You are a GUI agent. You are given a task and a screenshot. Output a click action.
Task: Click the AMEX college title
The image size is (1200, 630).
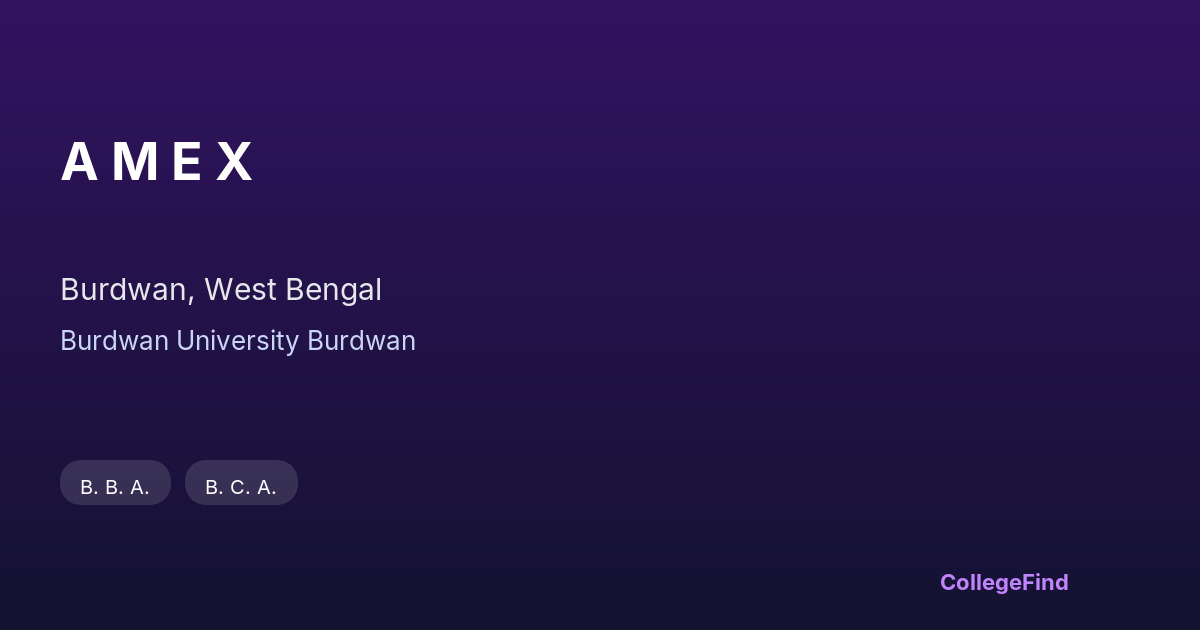tap(158, 162)
